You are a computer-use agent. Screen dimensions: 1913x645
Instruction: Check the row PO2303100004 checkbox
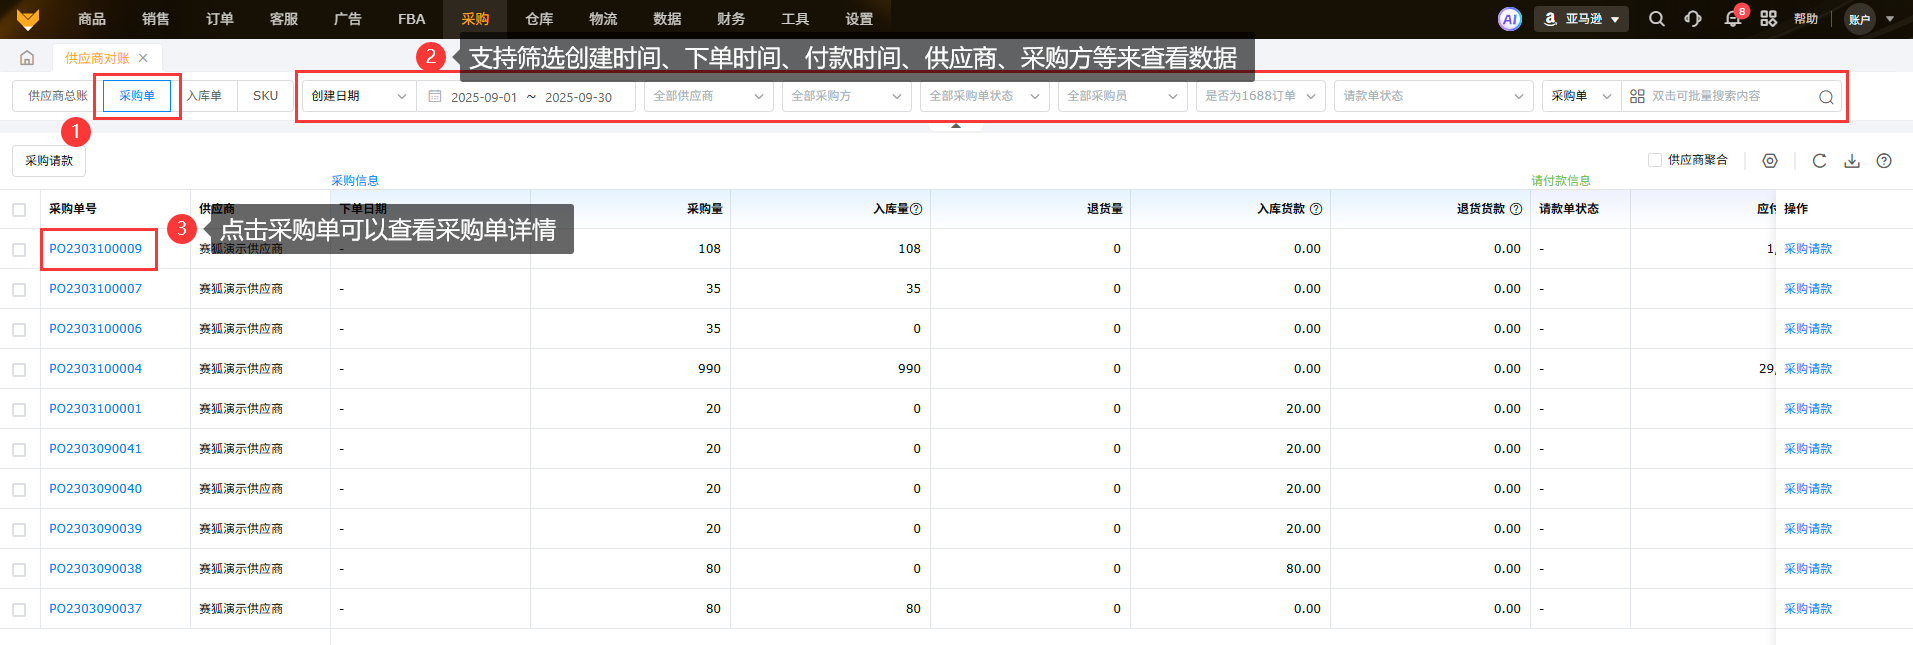pyautogui.click(x=19, y=370)
